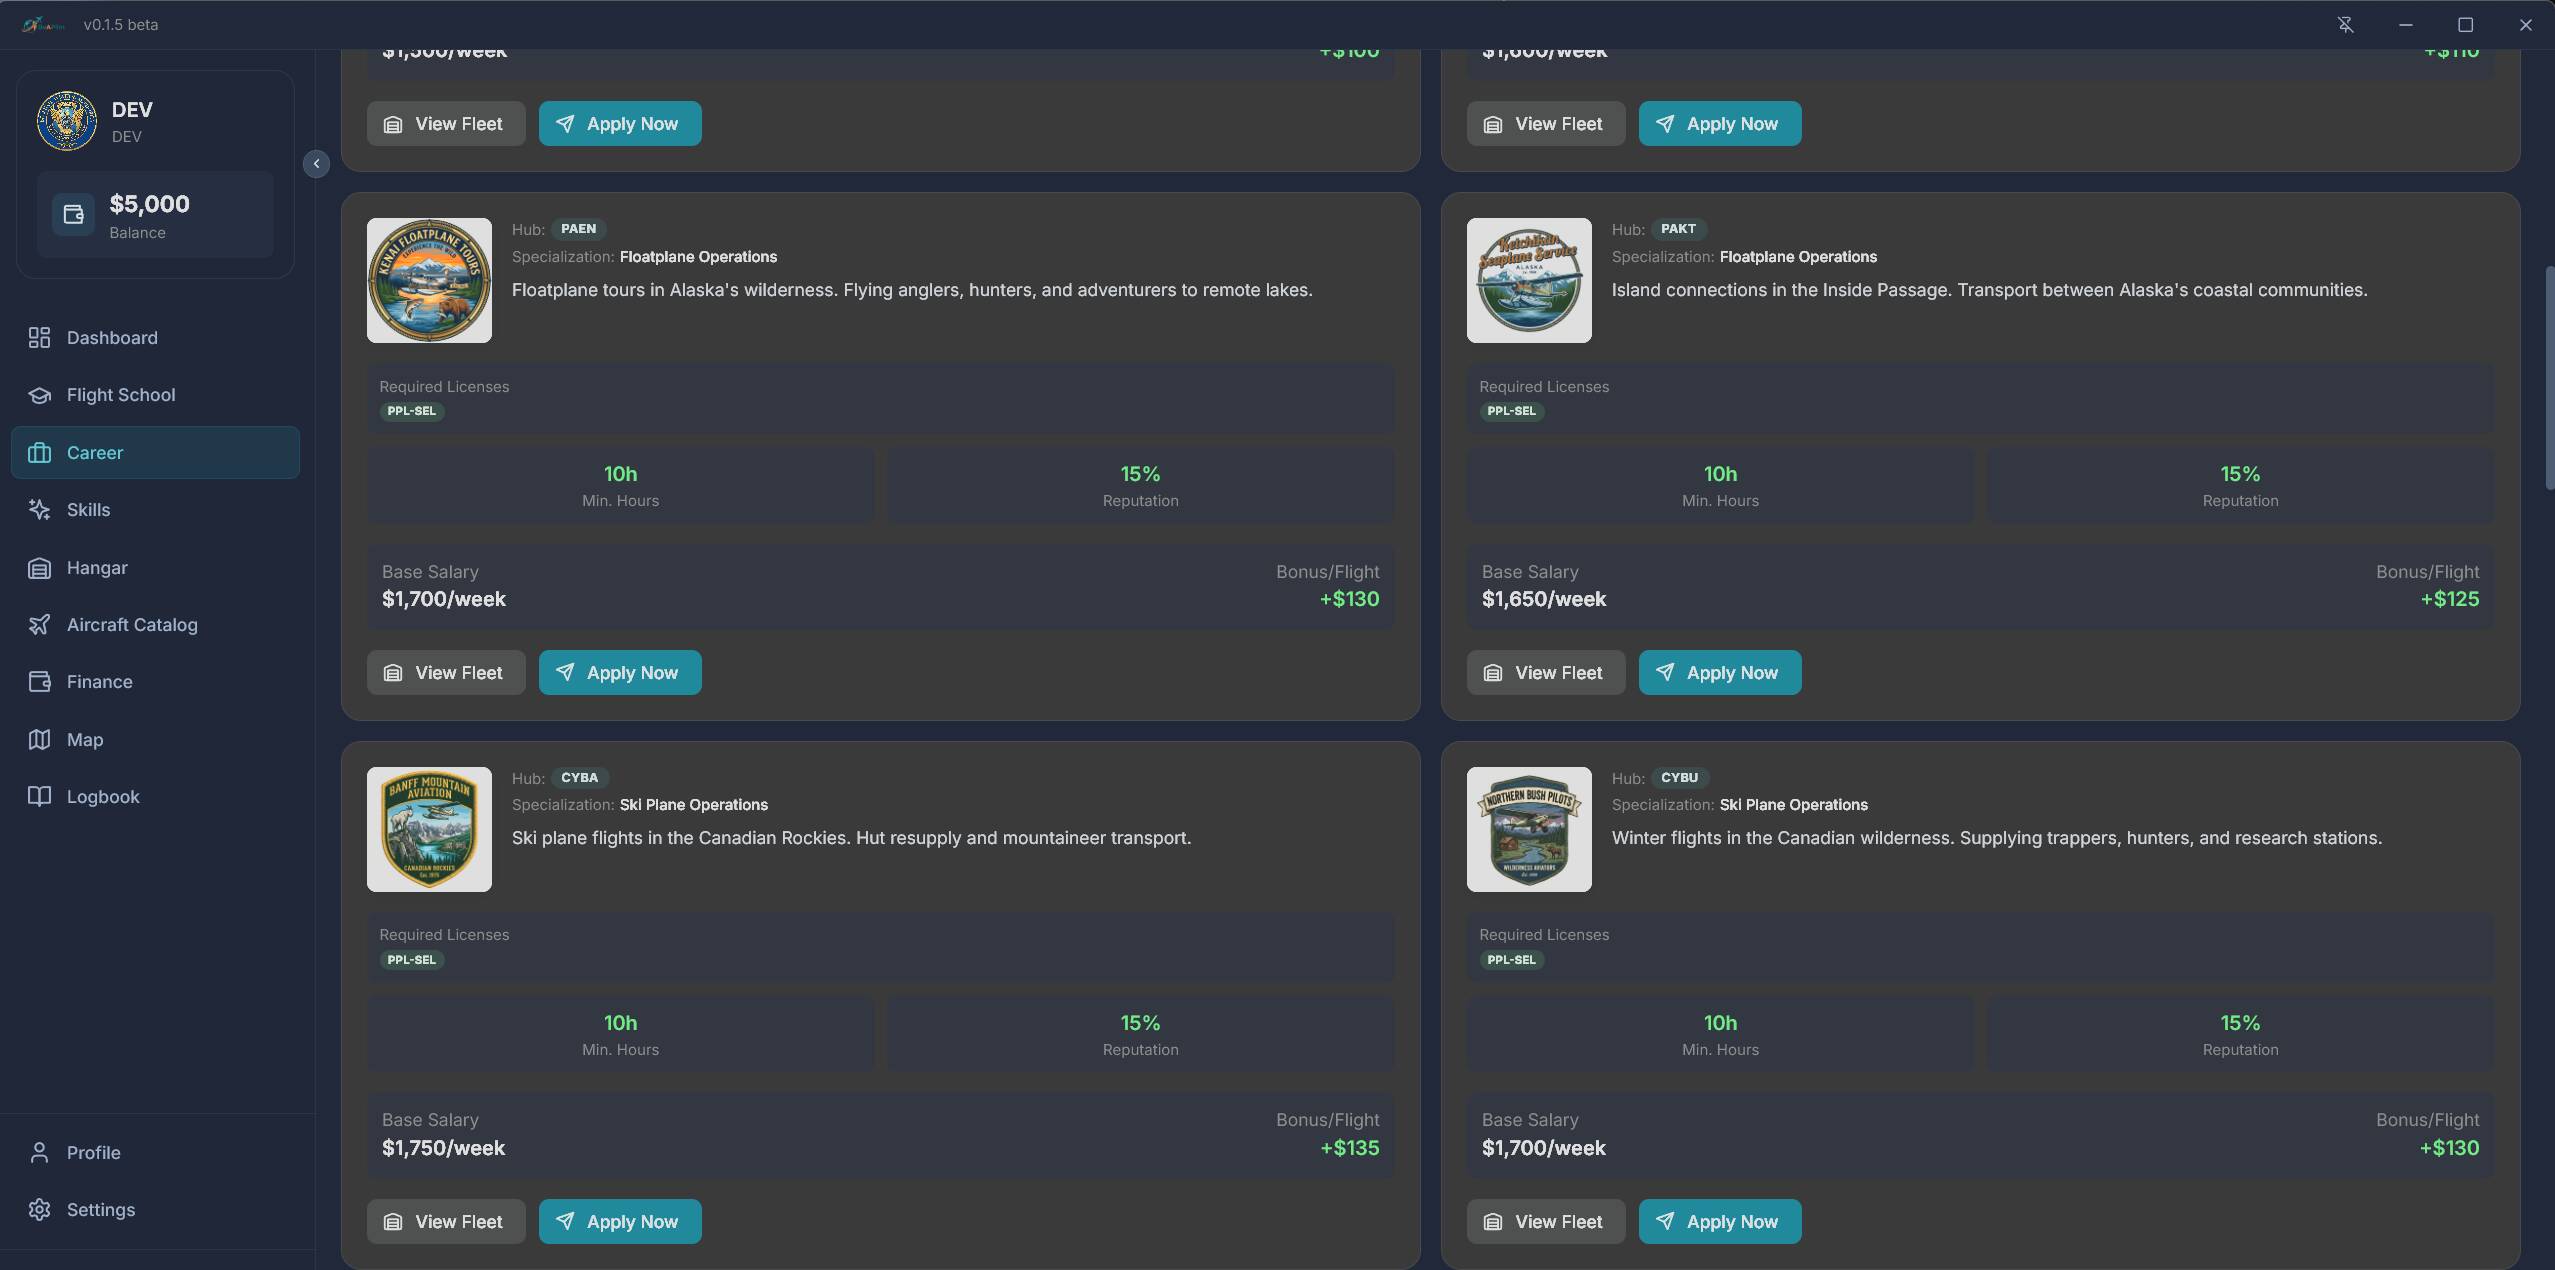Open the Profile page in sidebar
Screen dimensions: 2555x1270
click(93, 1153)
